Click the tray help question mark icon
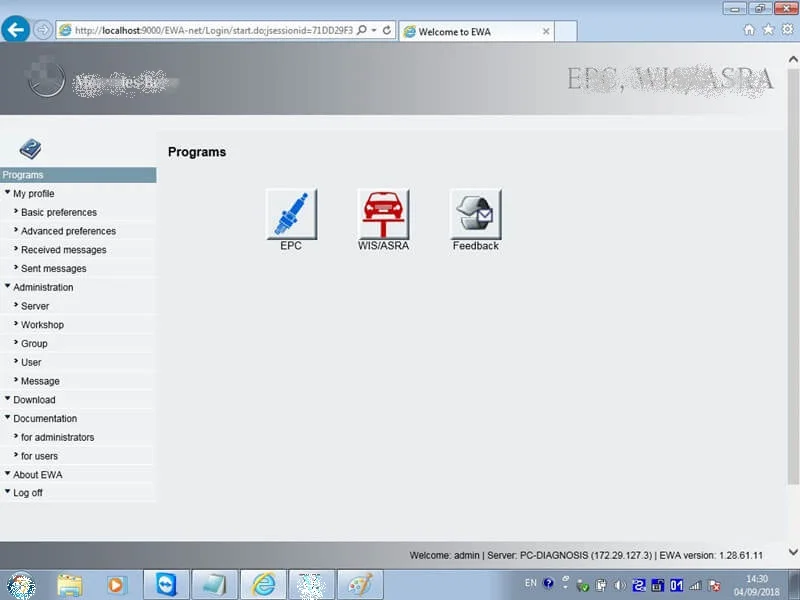 point(548,583)
